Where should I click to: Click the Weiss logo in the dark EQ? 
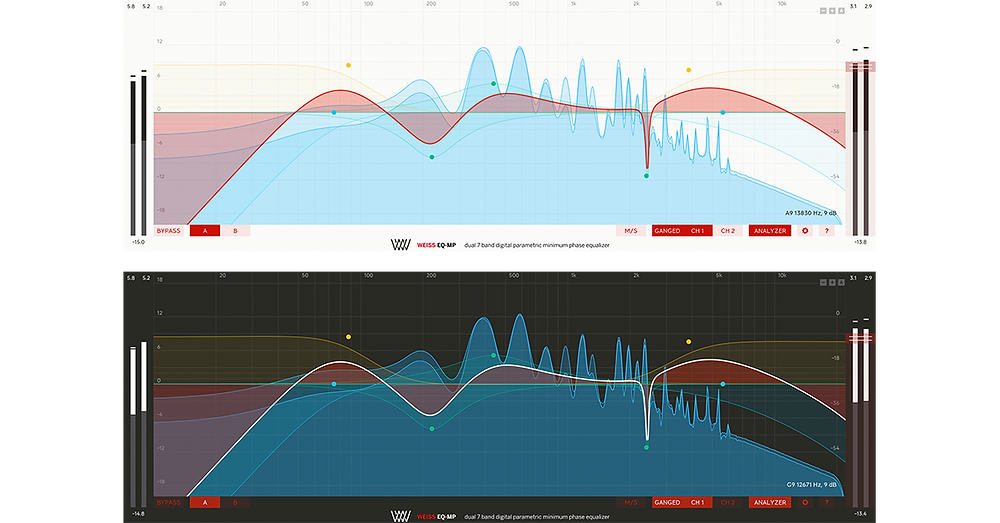click(401, 517)
